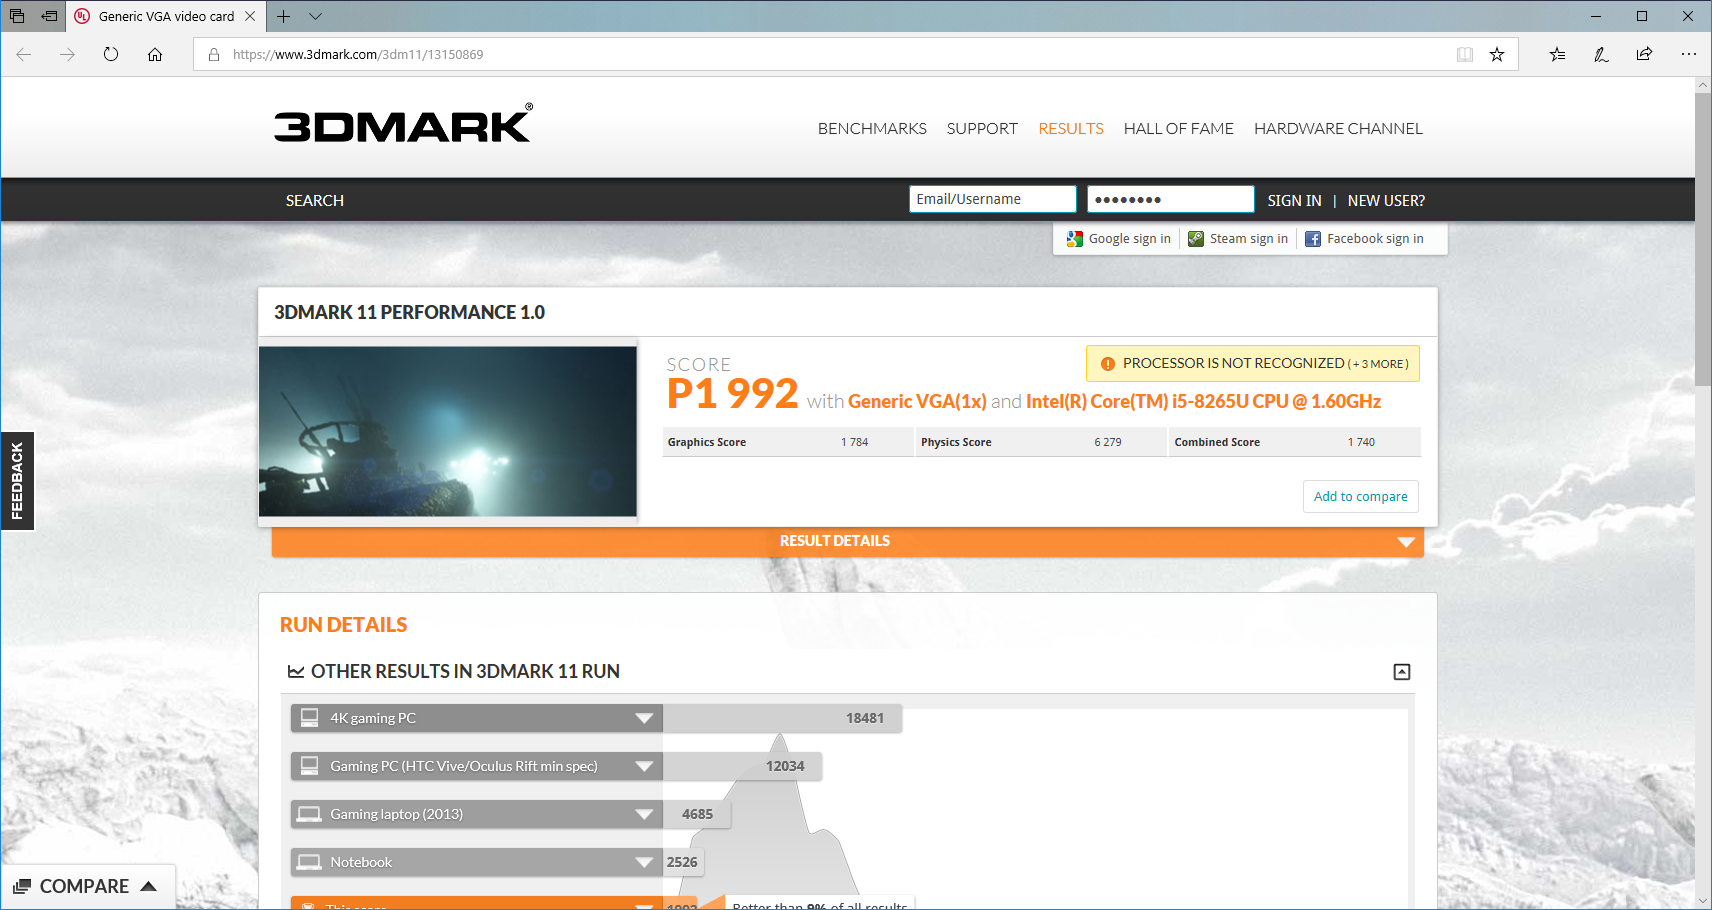Click the SIGN IN link

1294,200
